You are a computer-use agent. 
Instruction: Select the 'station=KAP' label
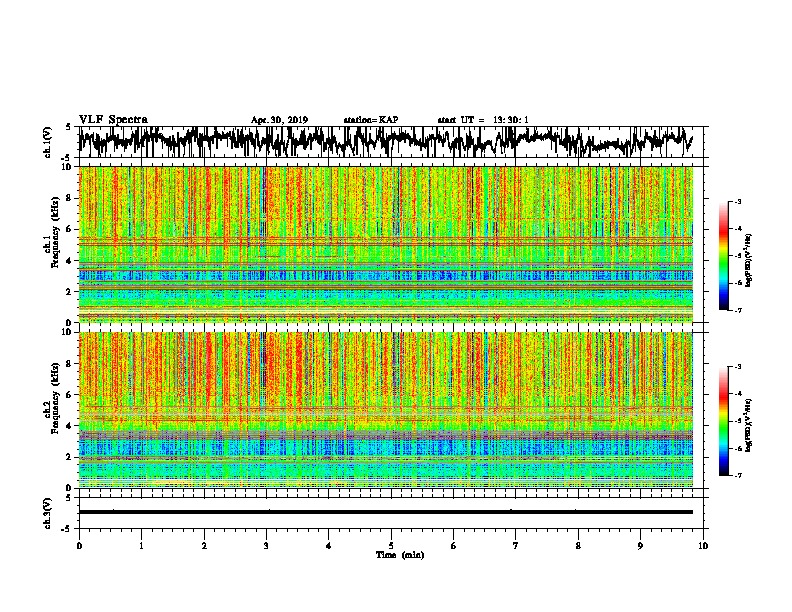pyautogui.click(x=371, y=120)
